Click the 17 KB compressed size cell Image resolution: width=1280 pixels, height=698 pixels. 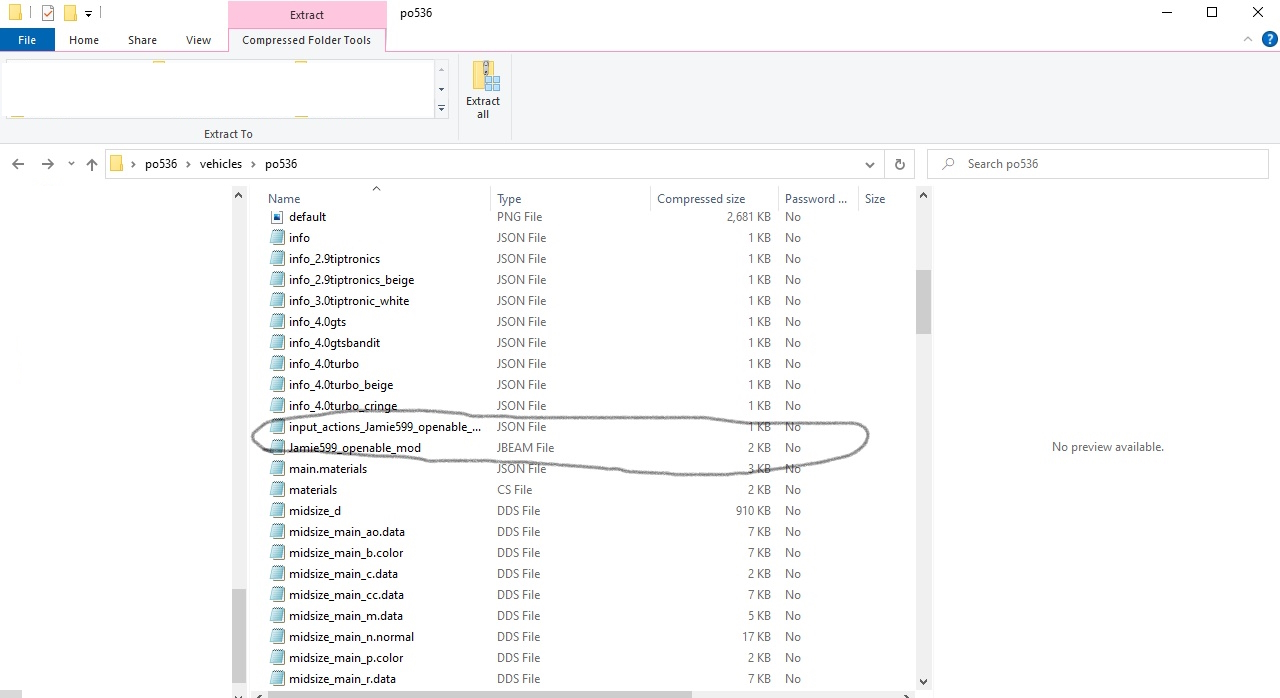click(x=756, y=637)
